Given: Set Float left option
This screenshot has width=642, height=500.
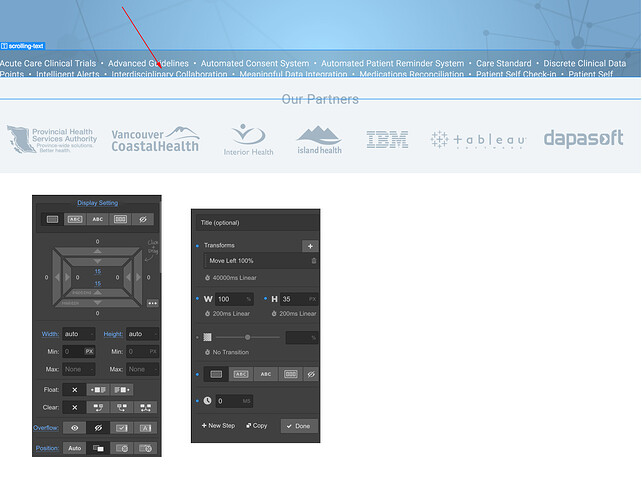Looking at the screenshot, I should click(98, 390).
